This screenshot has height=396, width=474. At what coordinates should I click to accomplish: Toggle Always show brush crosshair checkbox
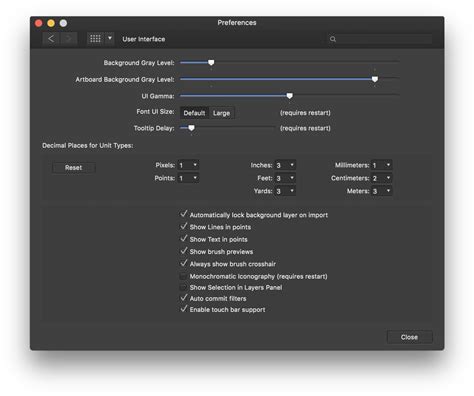tap(183, 264)
